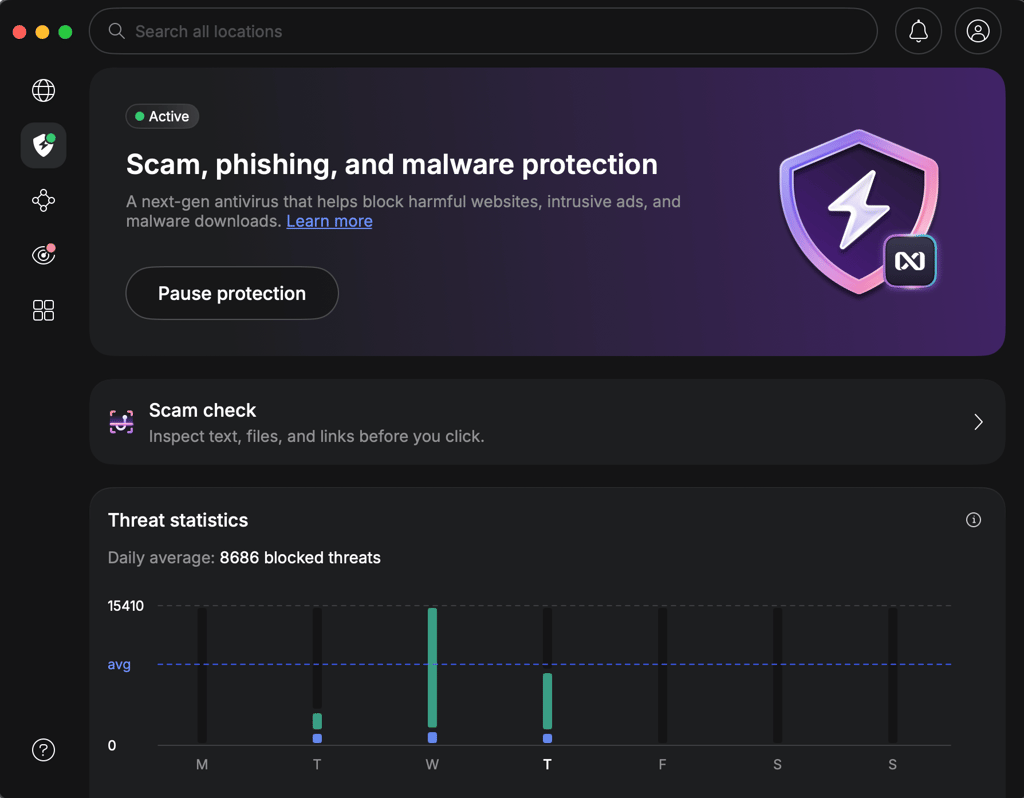Click the Scam check title text
Viewport: 1024px width, 798px height.
(202, 410)
